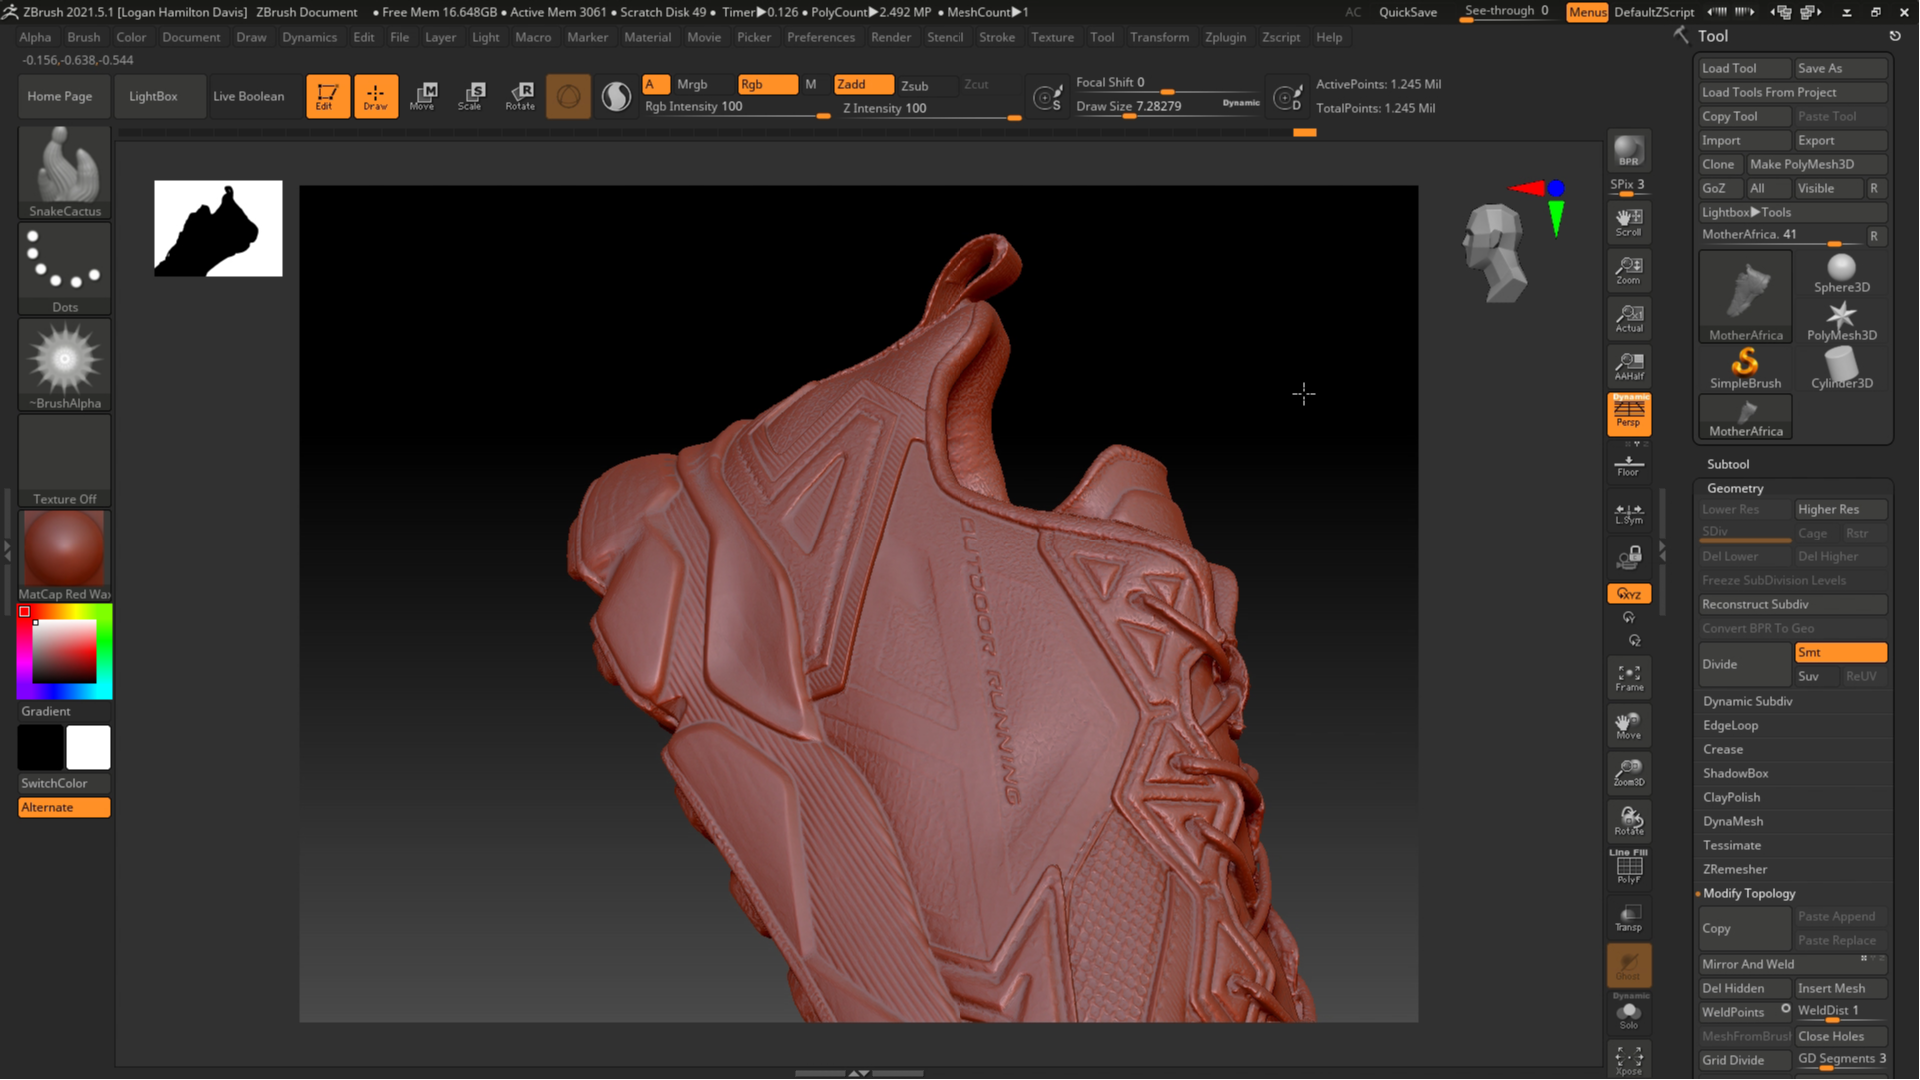Screen dimensions: 1920x1080
Task: Select the Rotate transform tool
Action: pos(520,96)
